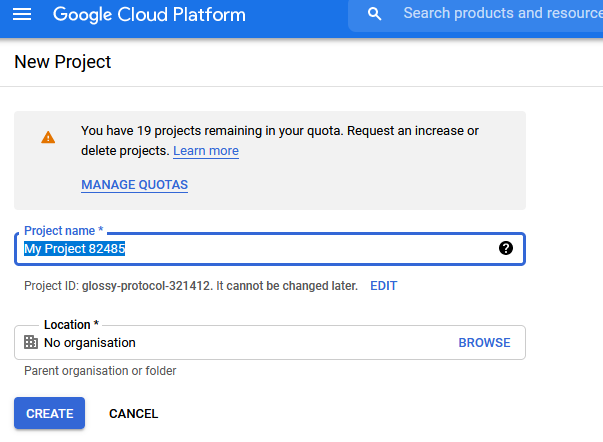
Task: Click the New Project page heading
Action: pos(63,62)
